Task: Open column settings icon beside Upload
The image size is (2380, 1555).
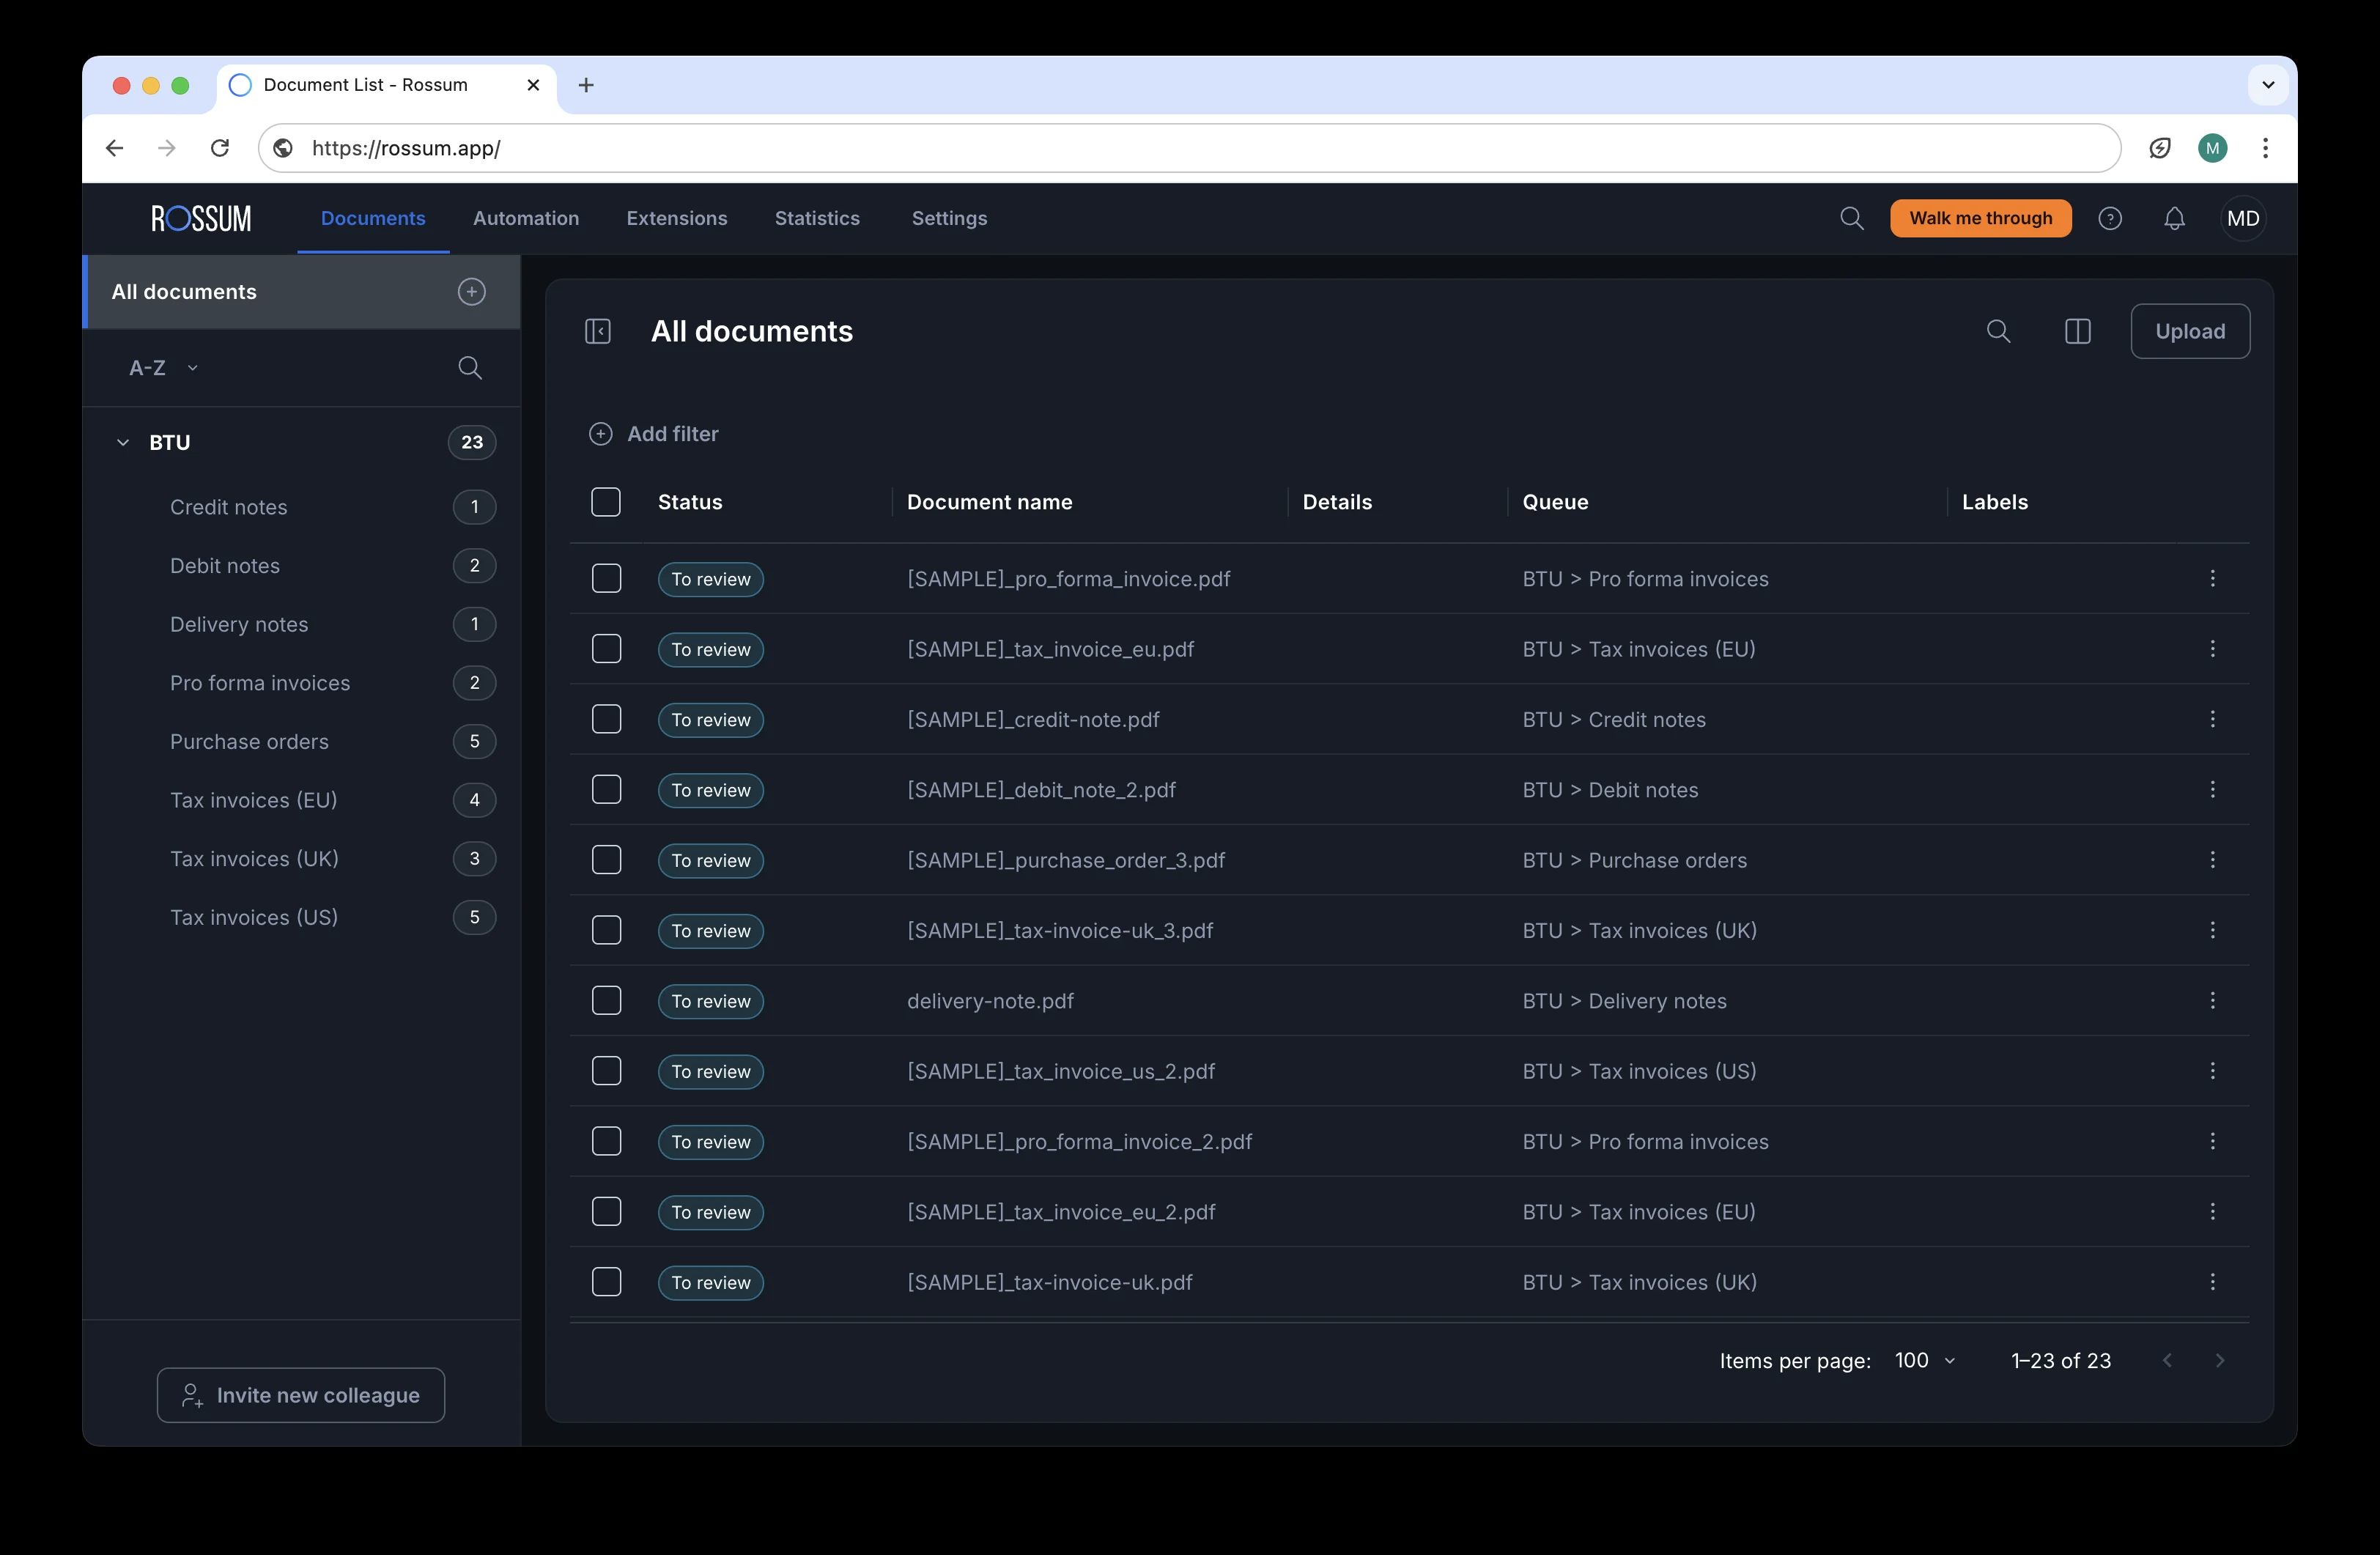Action: [x=2077, y=331]
